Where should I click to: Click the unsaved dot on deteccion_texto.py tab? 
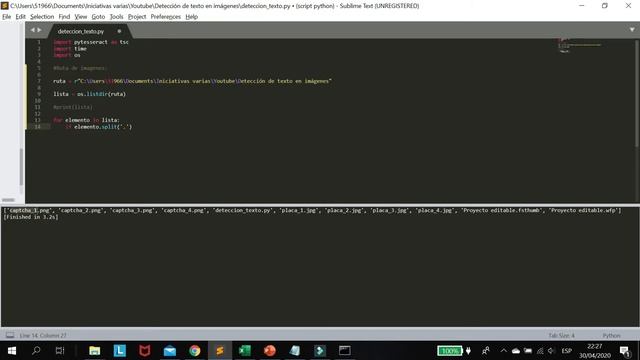[119, 31]
